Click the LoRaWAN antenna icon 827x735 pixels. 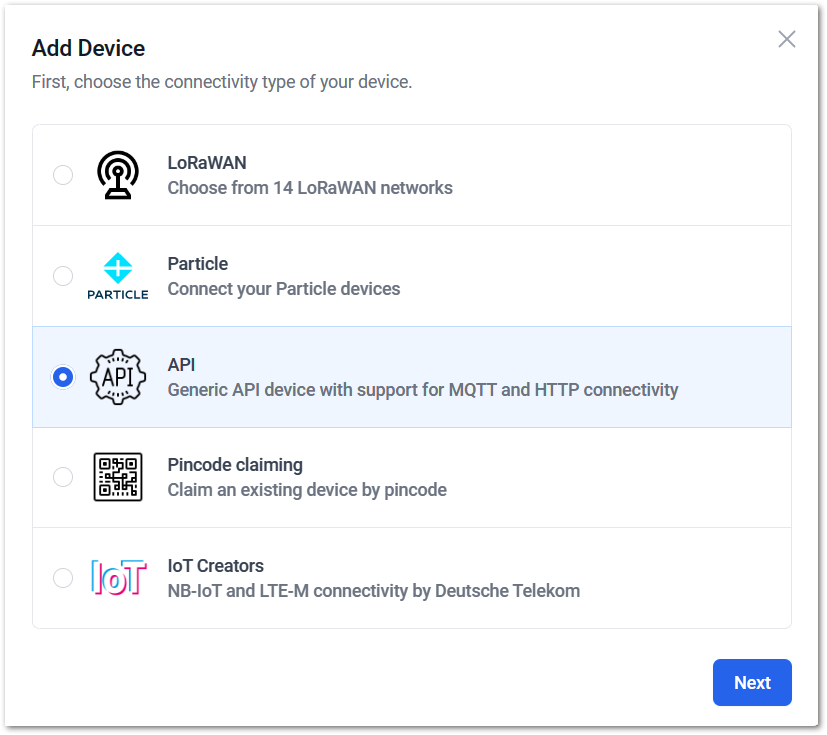click(x=118, y=175)
